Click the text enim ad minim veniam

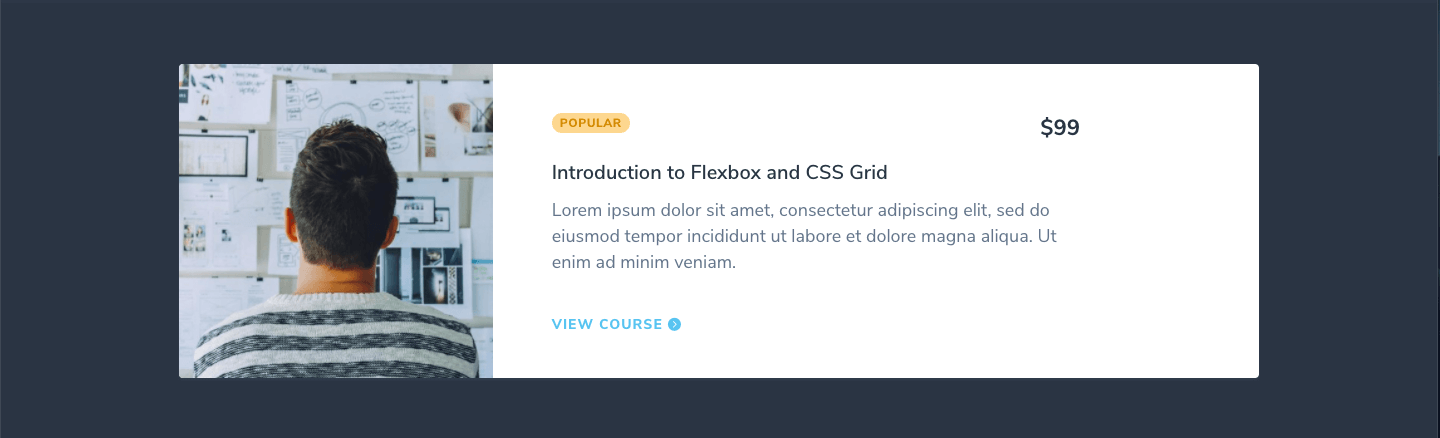click(x=644, y=263)
